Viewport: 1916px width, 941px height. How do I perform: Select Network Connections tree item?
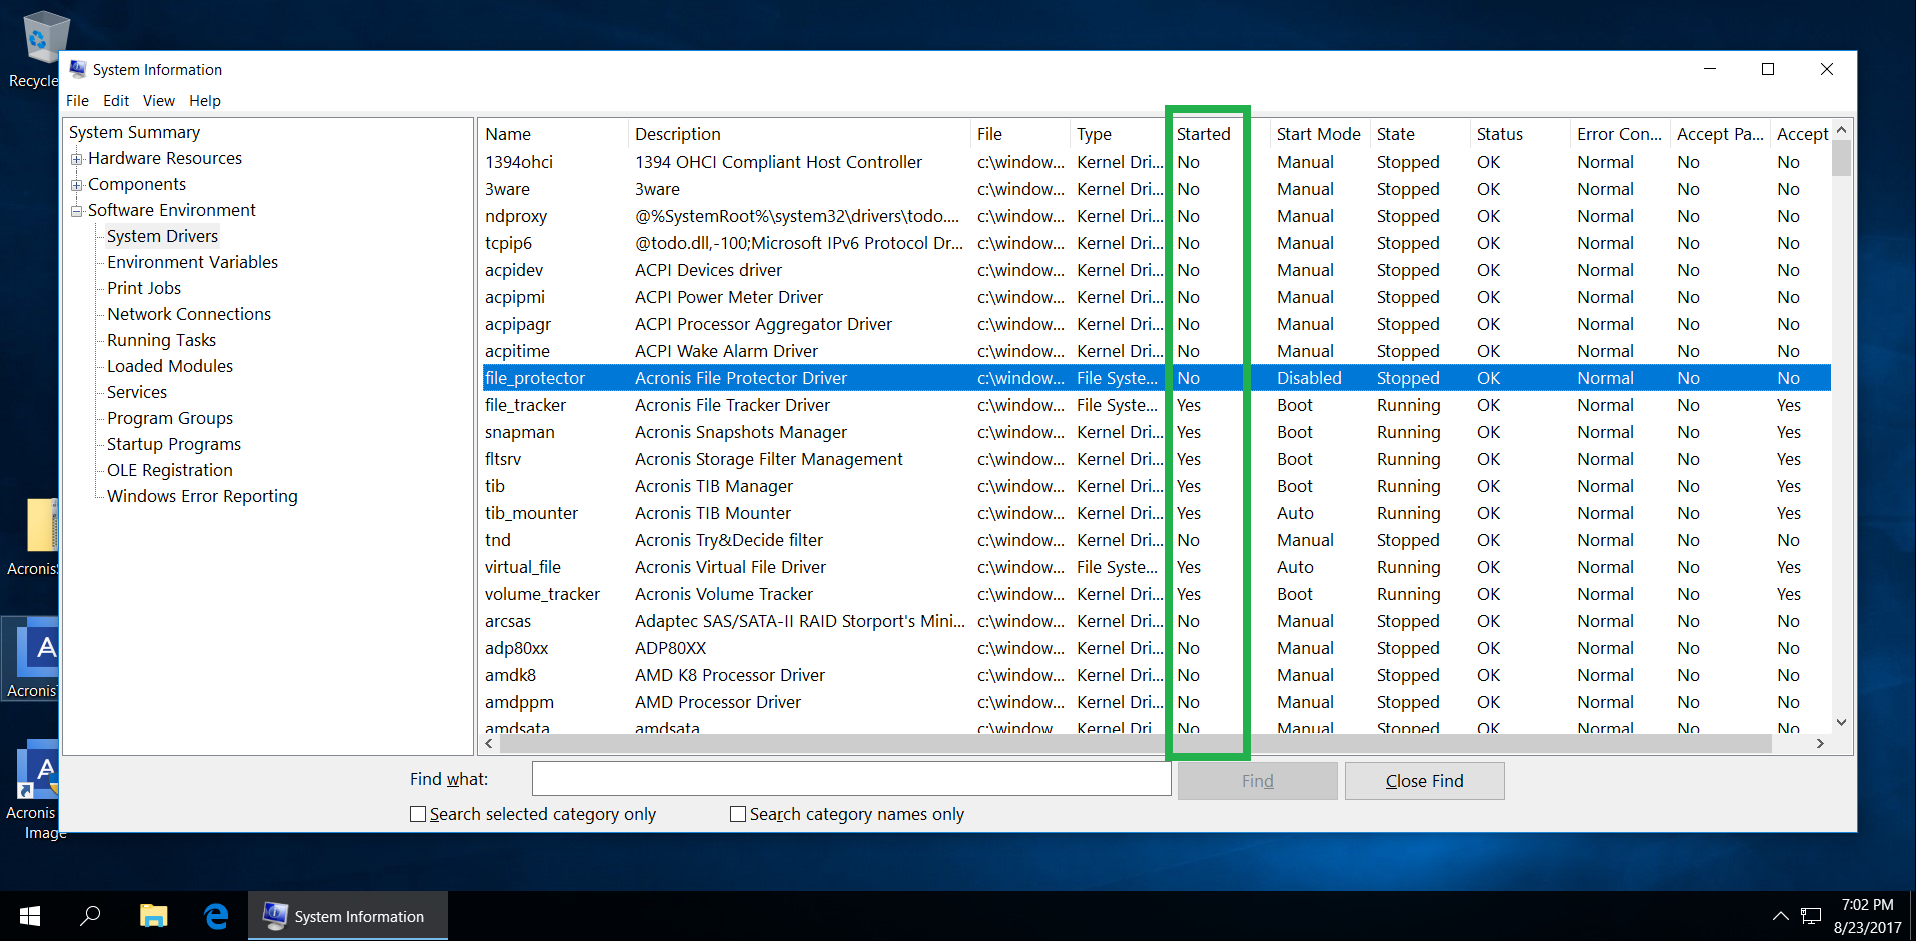(189, 314)
